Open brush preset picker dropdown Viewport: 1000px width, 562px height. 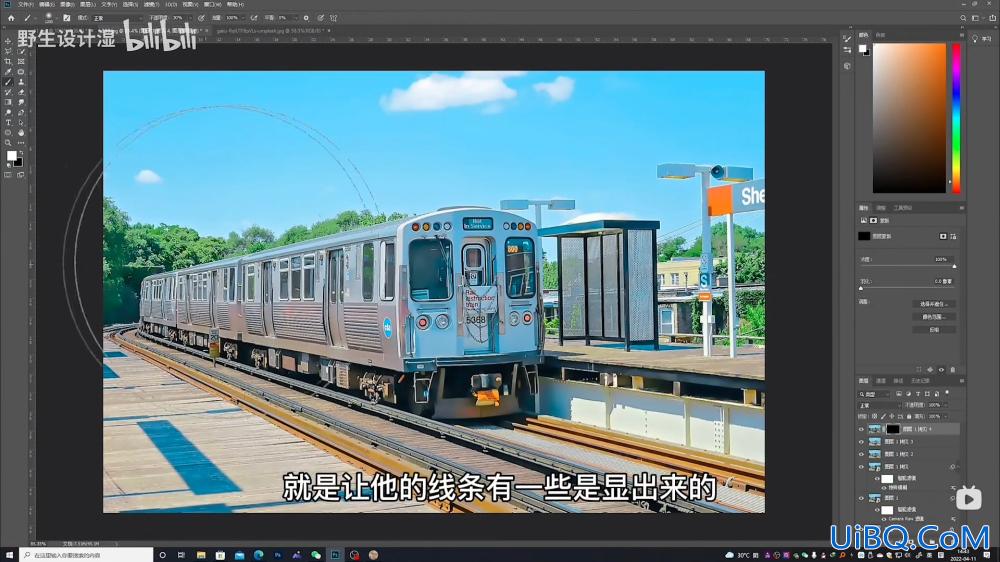pyautogui.click(x=56, y=18)
